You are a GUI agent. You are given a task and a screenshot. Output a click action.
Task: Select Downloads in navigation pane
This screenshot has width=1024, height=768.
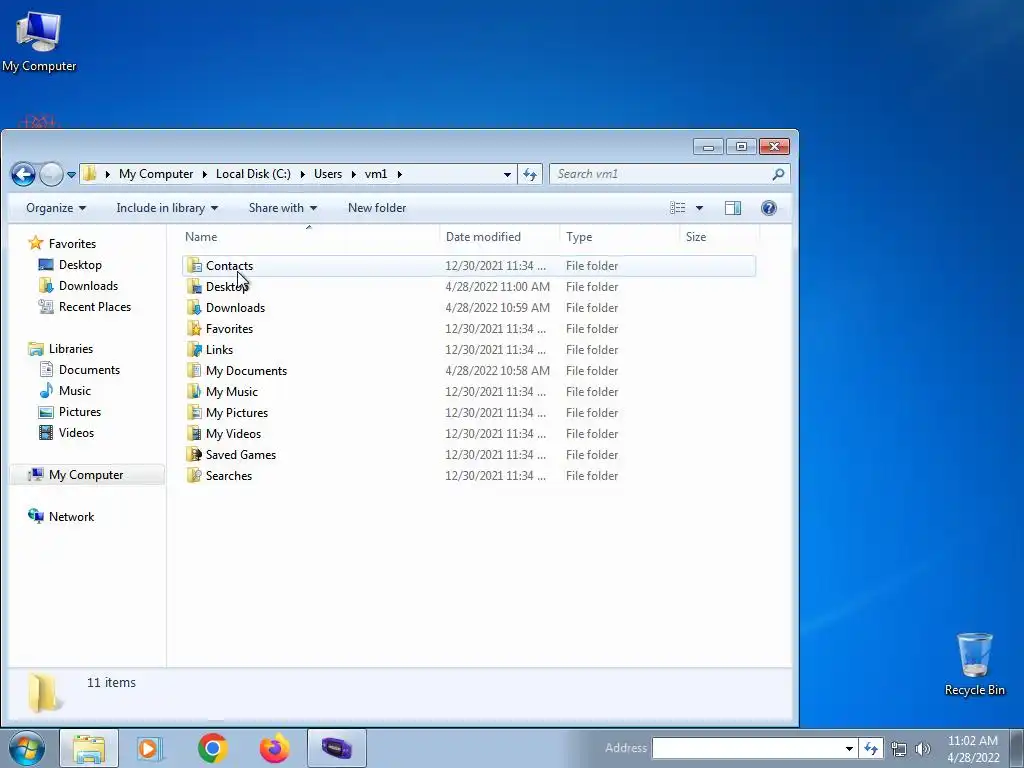point(78,285)
